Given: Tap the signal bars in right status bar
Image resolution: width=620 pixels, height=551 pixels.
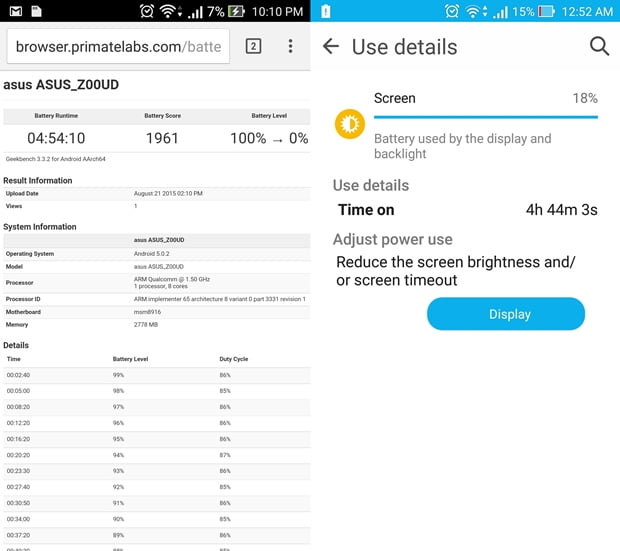Looking at the screenshot, I should click(x=500, y=12).
